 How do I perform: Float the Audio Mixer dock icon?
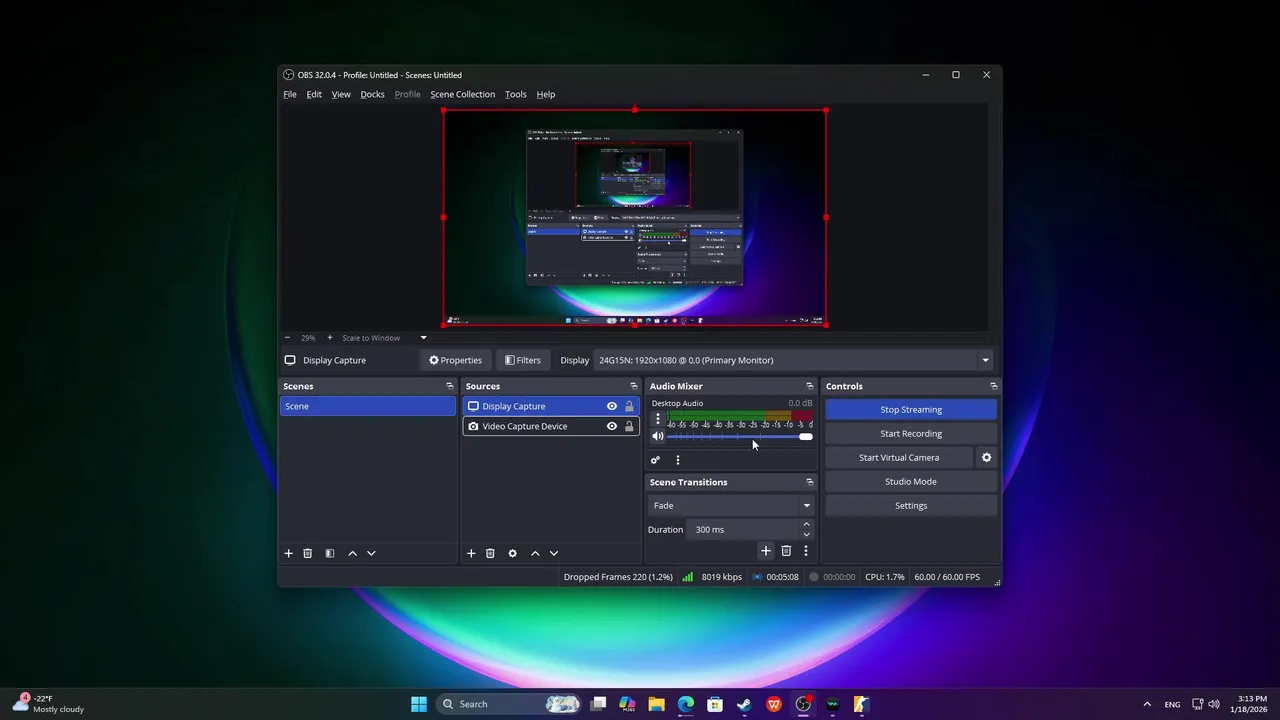point(810,386)
